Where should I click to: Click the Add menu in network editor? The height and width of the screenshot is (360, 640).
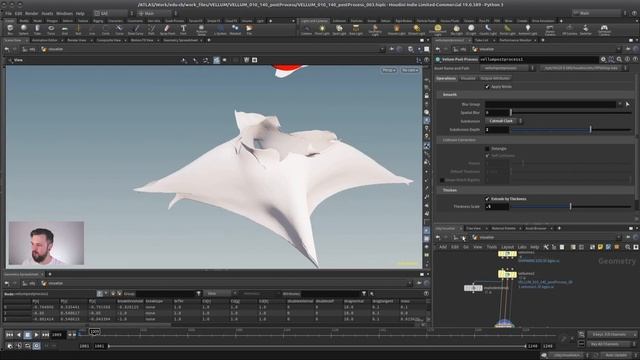443,247
